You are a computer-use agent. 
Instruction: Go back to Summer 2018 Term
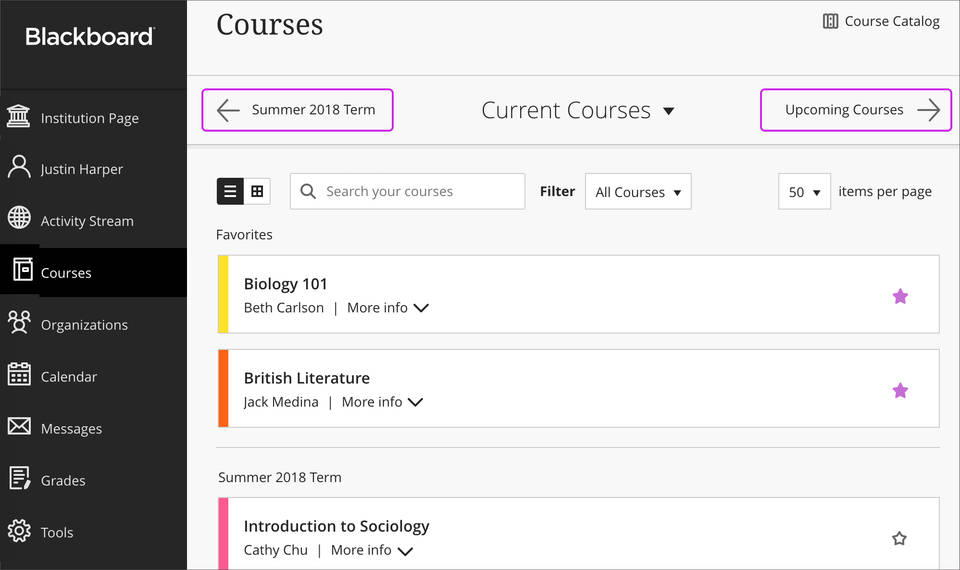click(x=297, y=110)
